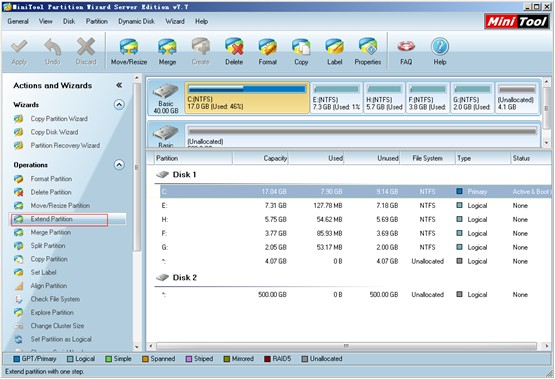Select the F:(NTFS) block in disk map
555x379 pixels.
click(x=428, y=98)
